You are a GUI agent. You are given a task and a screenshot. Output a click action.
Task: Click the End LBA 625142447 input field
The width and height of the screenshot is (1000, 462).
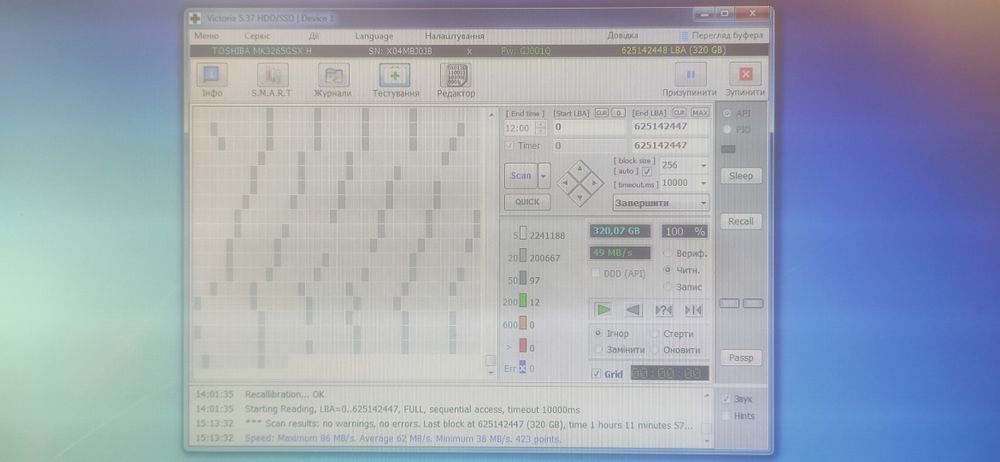(x=670, y=127)
